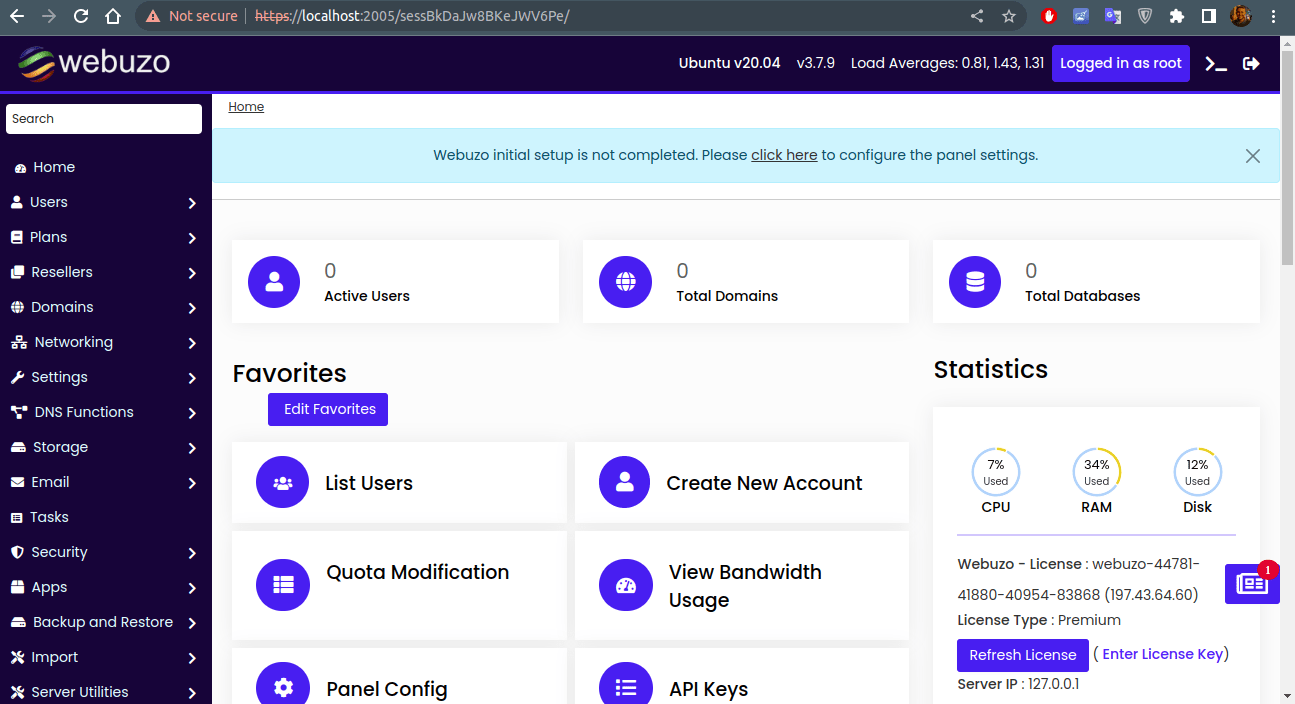The image size is (1295, 704).
Task: Reload the page in browser
Action: pyautogui.click(x=81, y=16)
